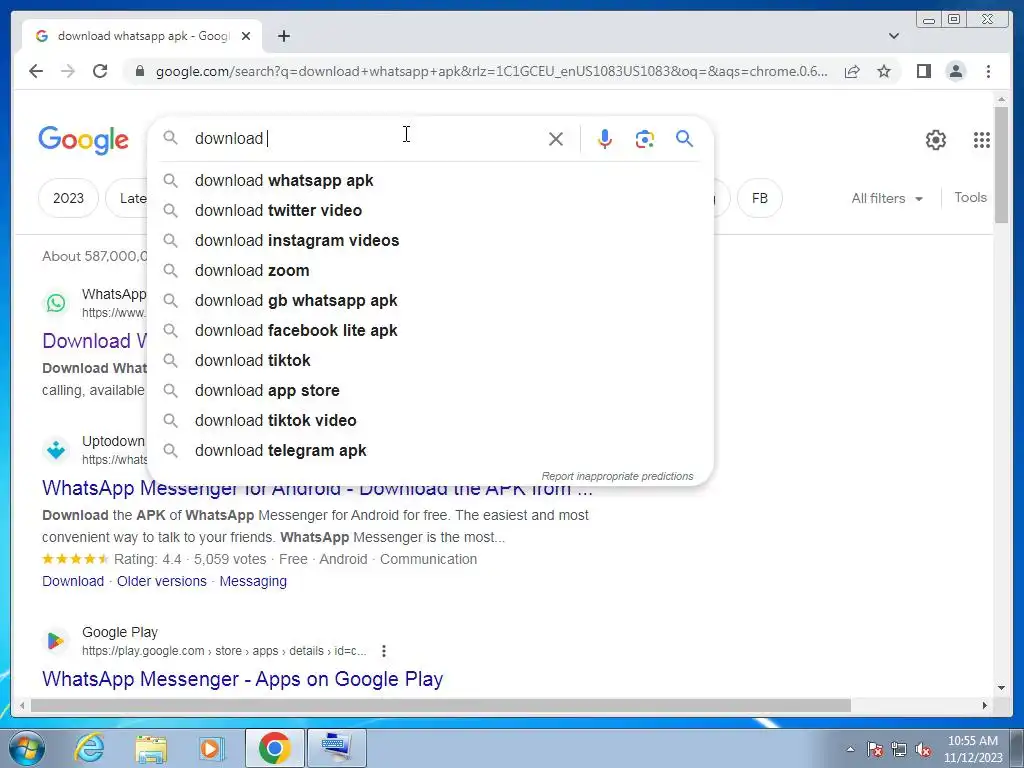Click the Uptodown favicon
Viewport: 1024px width, 768px height.
[x=56, y=450]
